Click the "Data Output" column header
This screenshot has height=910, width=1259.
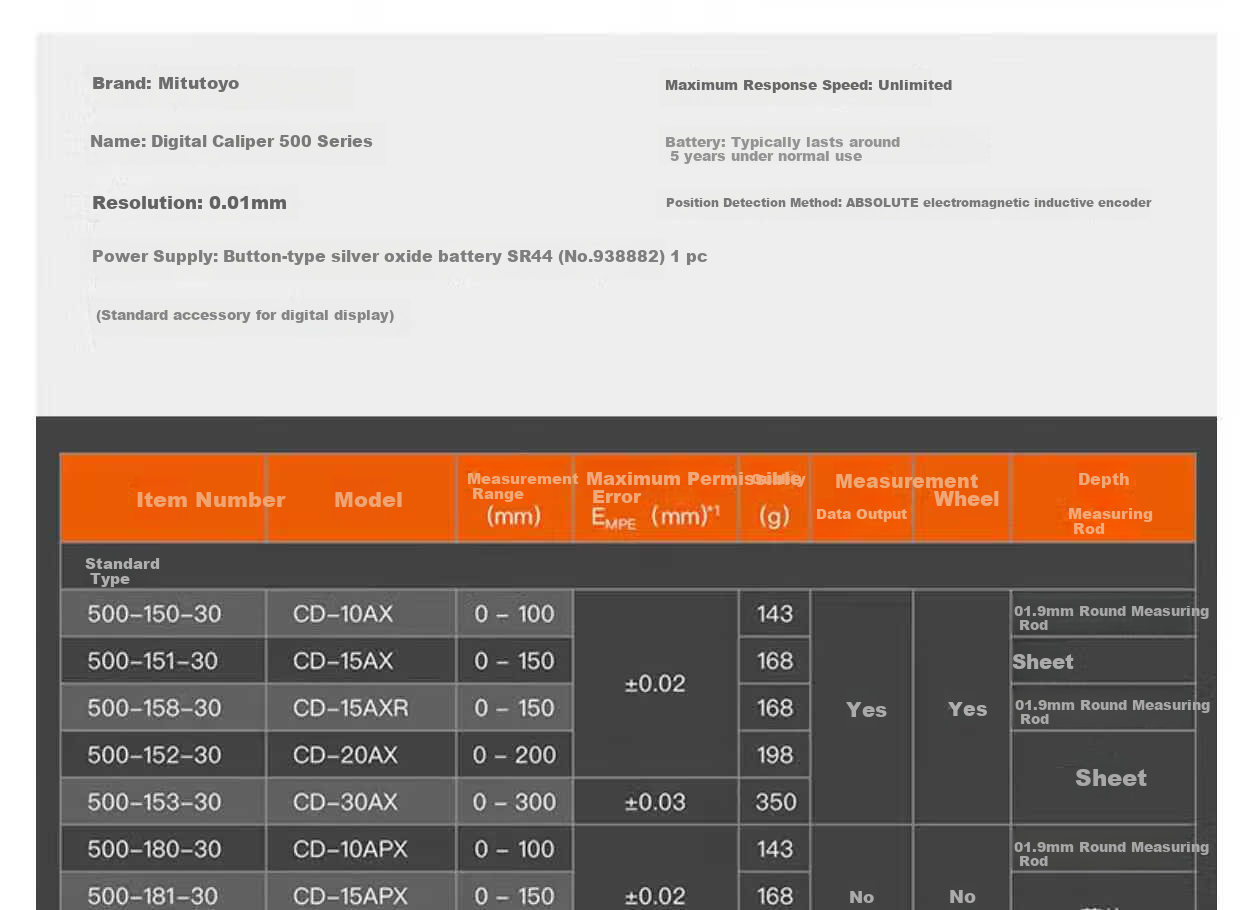861,514
